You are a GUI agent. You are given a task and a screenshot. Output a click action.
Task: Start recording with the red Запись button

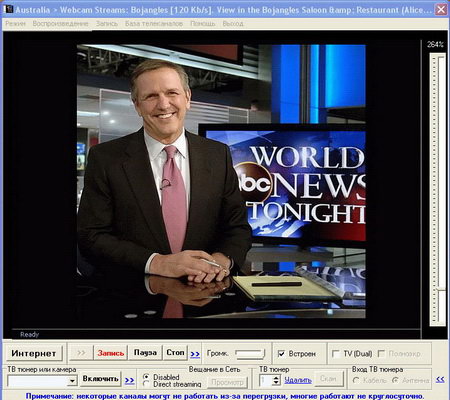tap(111, 353)
